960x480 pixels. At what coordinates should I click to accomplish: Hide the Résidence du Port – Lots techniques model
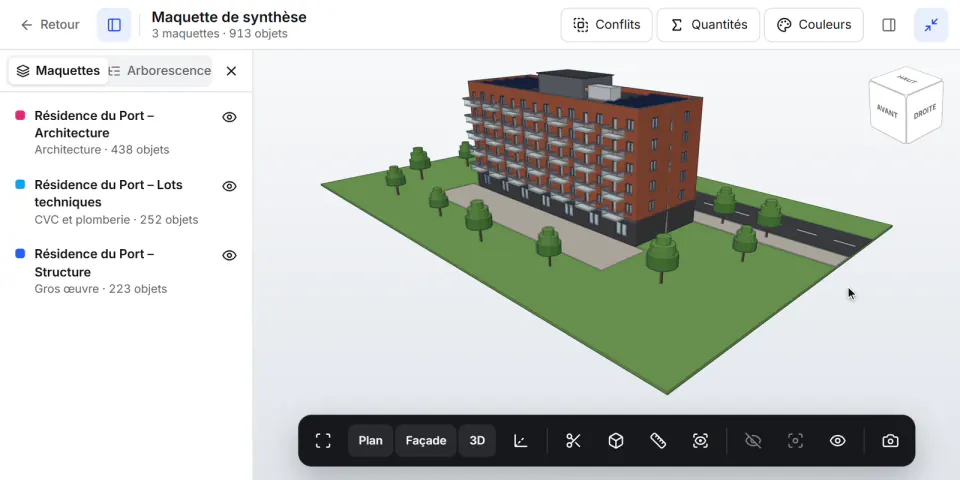229,186
